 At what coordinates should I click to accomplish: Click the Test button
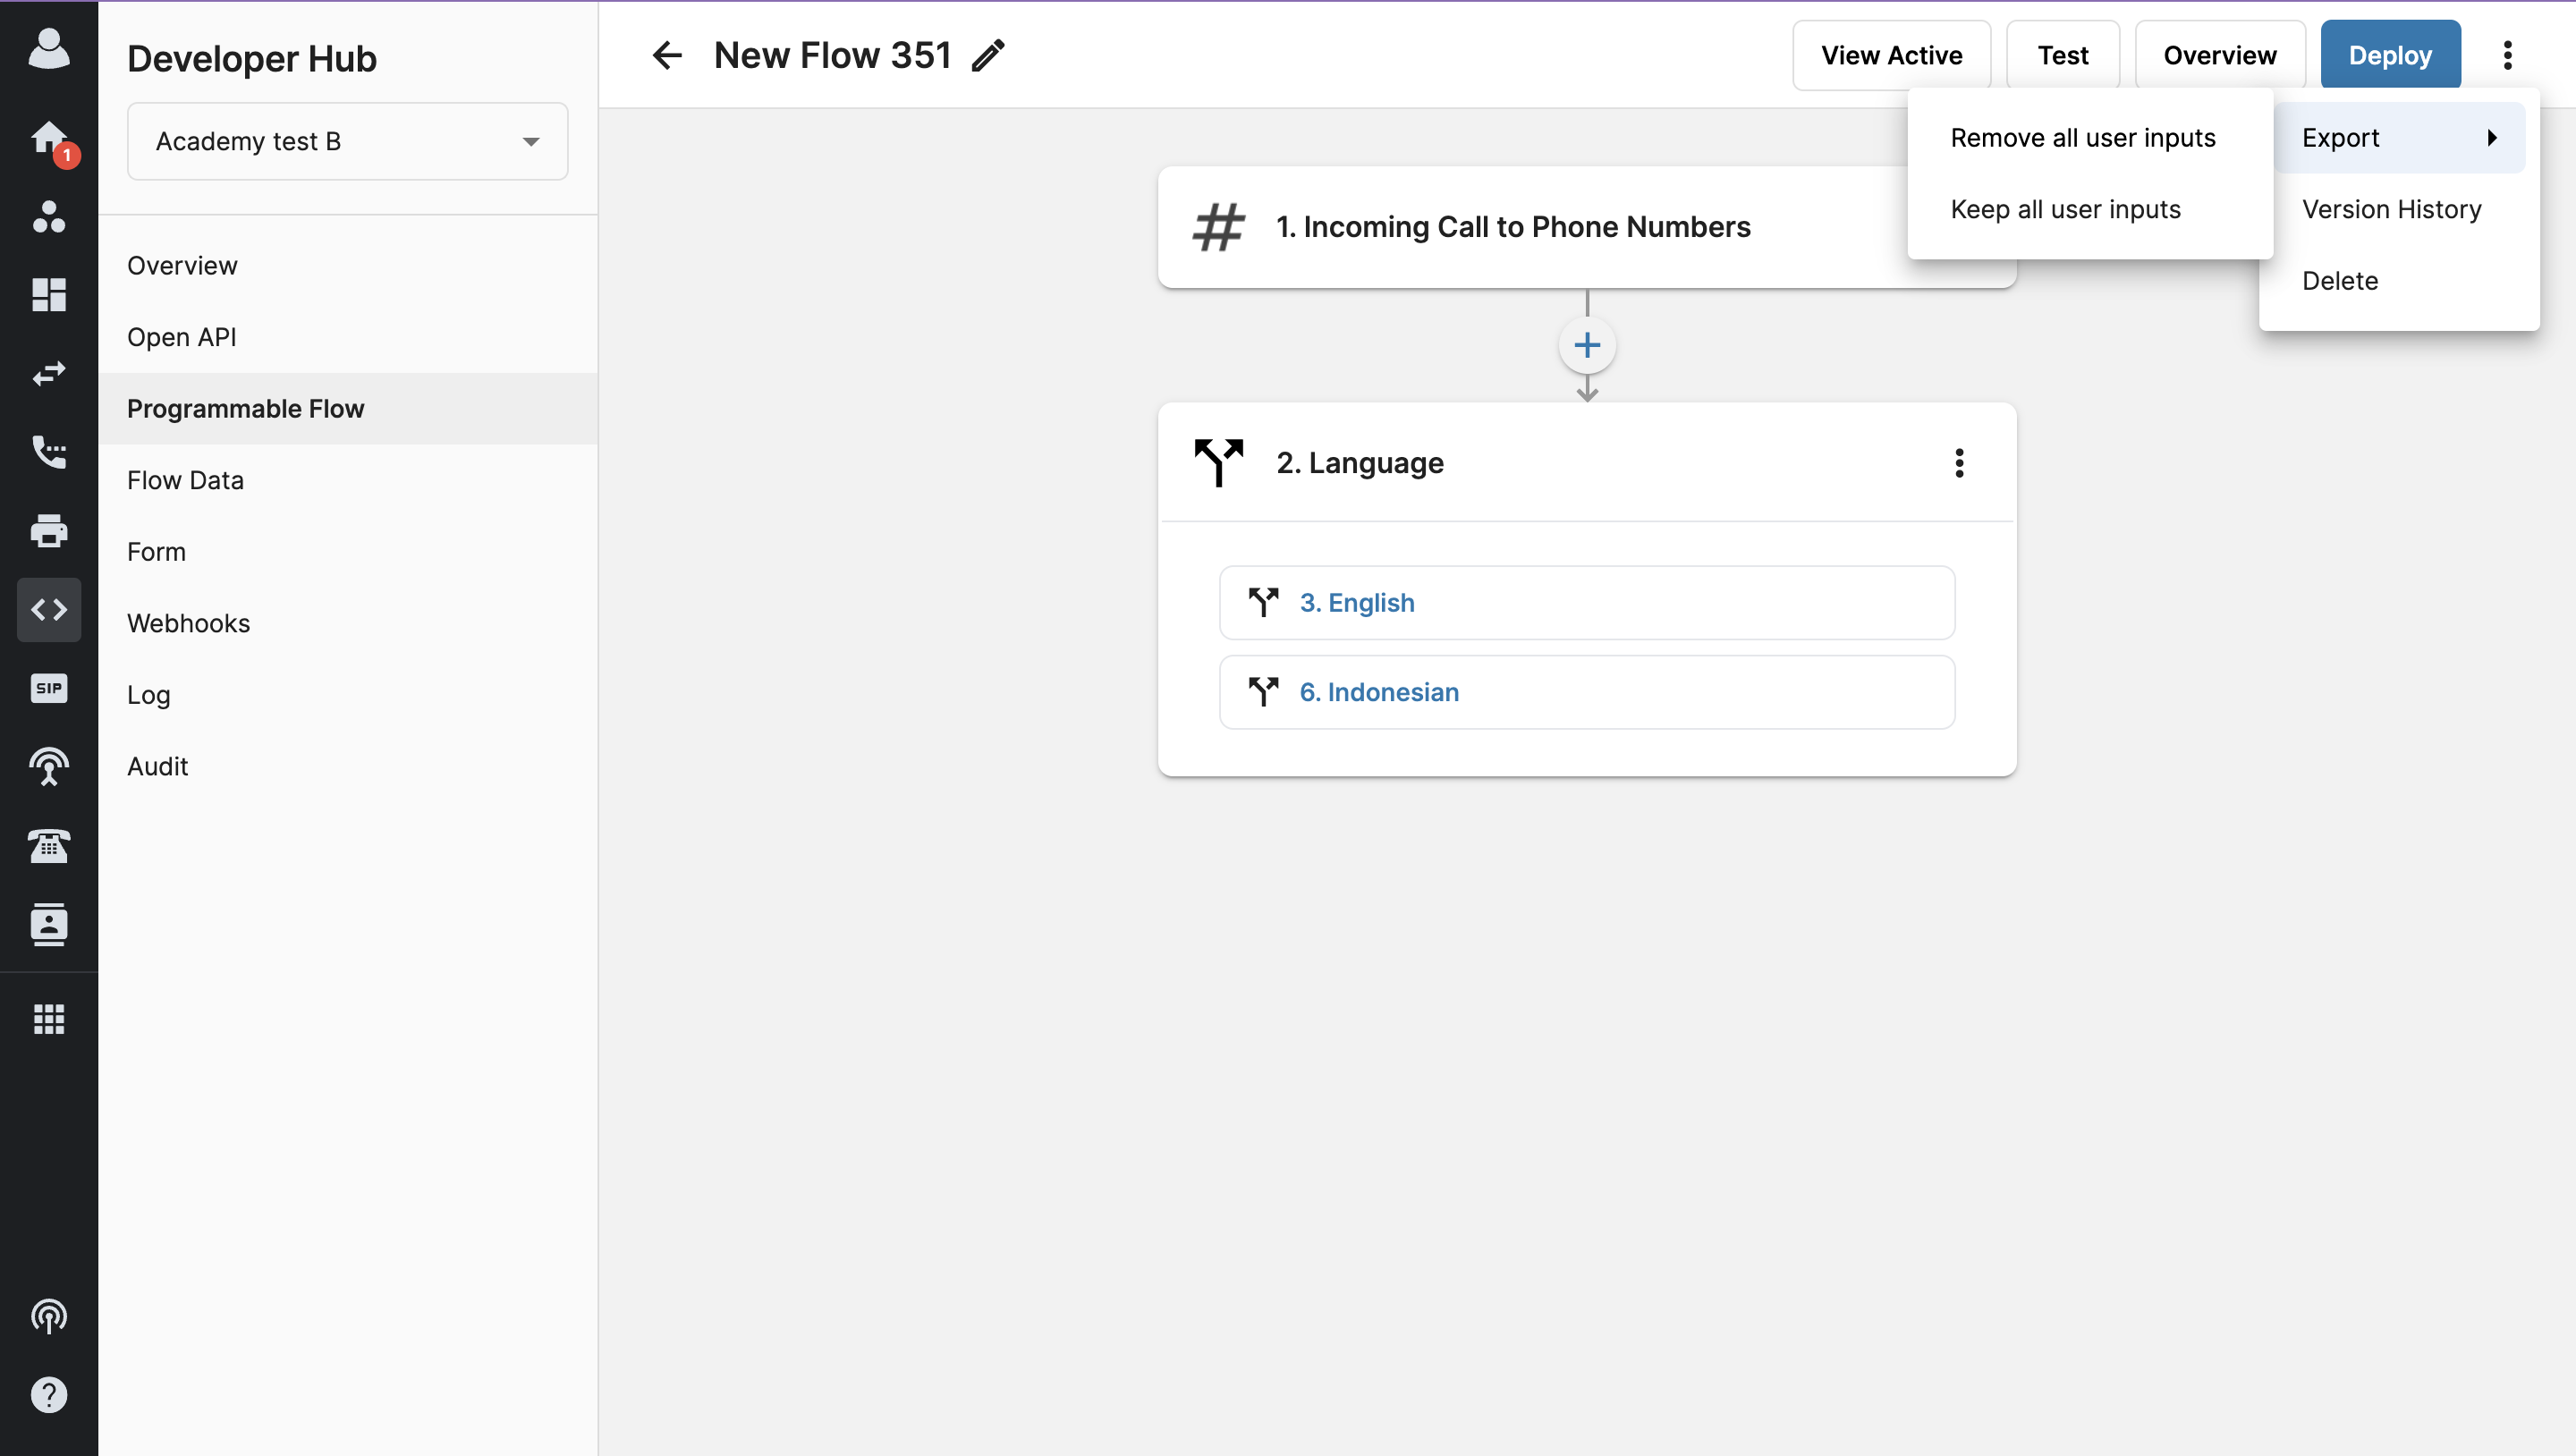pos(2062,55)
